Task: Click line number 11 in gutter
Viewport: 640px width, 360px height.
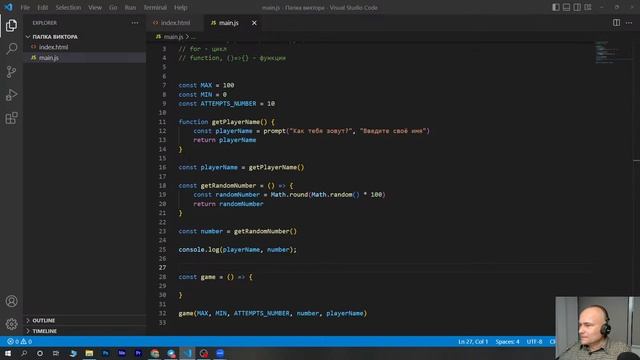Action: pos(162,122)
